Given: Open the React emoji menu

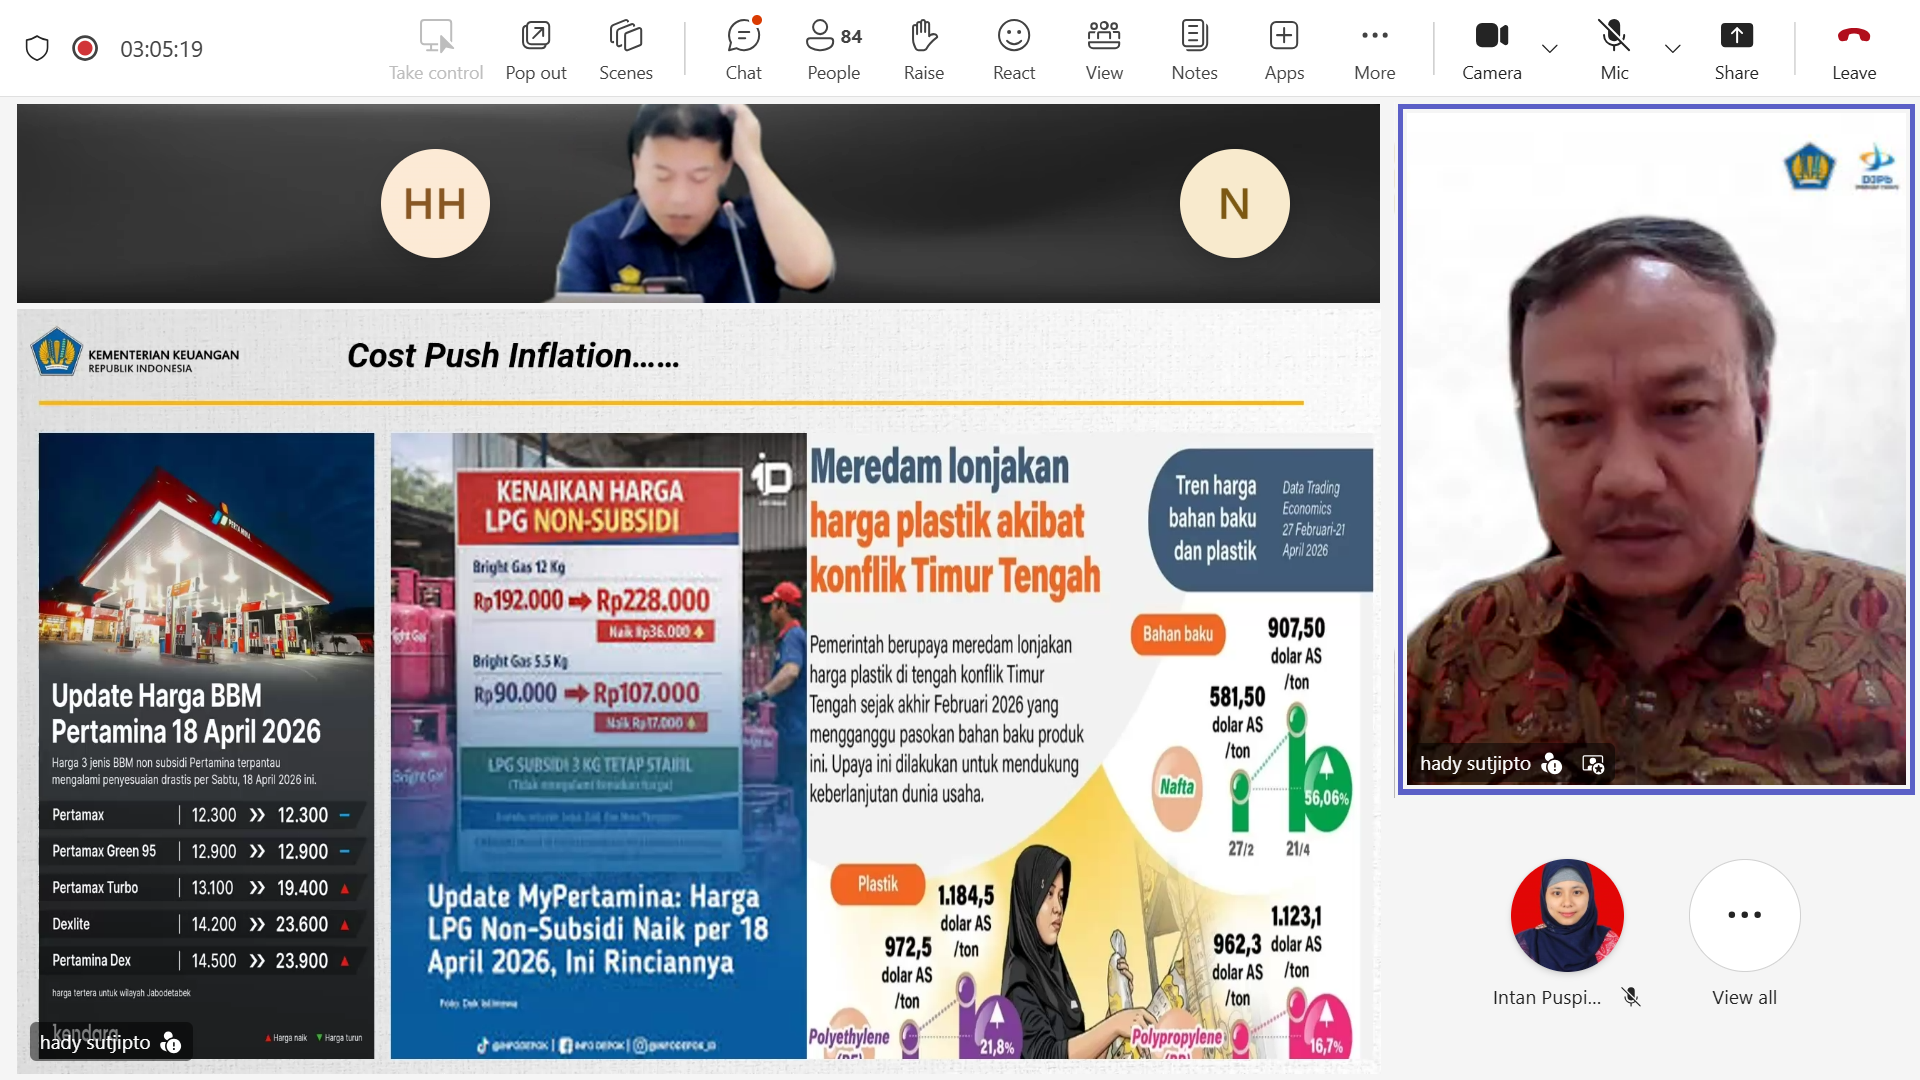Looking at the screenshot, I should tap(1013, 49).
